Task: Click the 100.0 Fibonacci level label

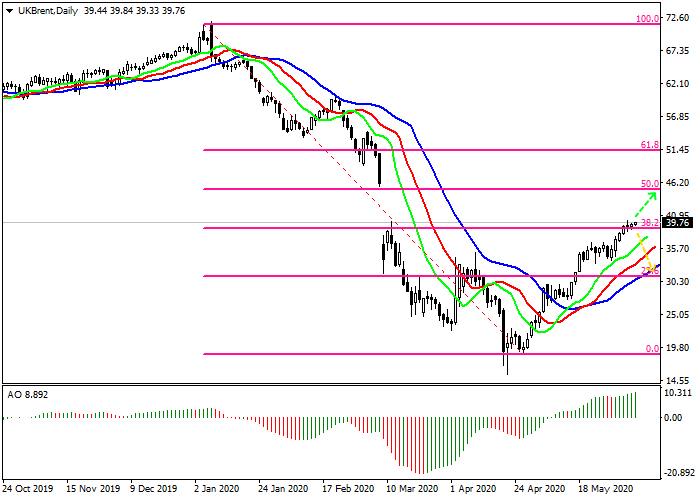Action: 648,19
